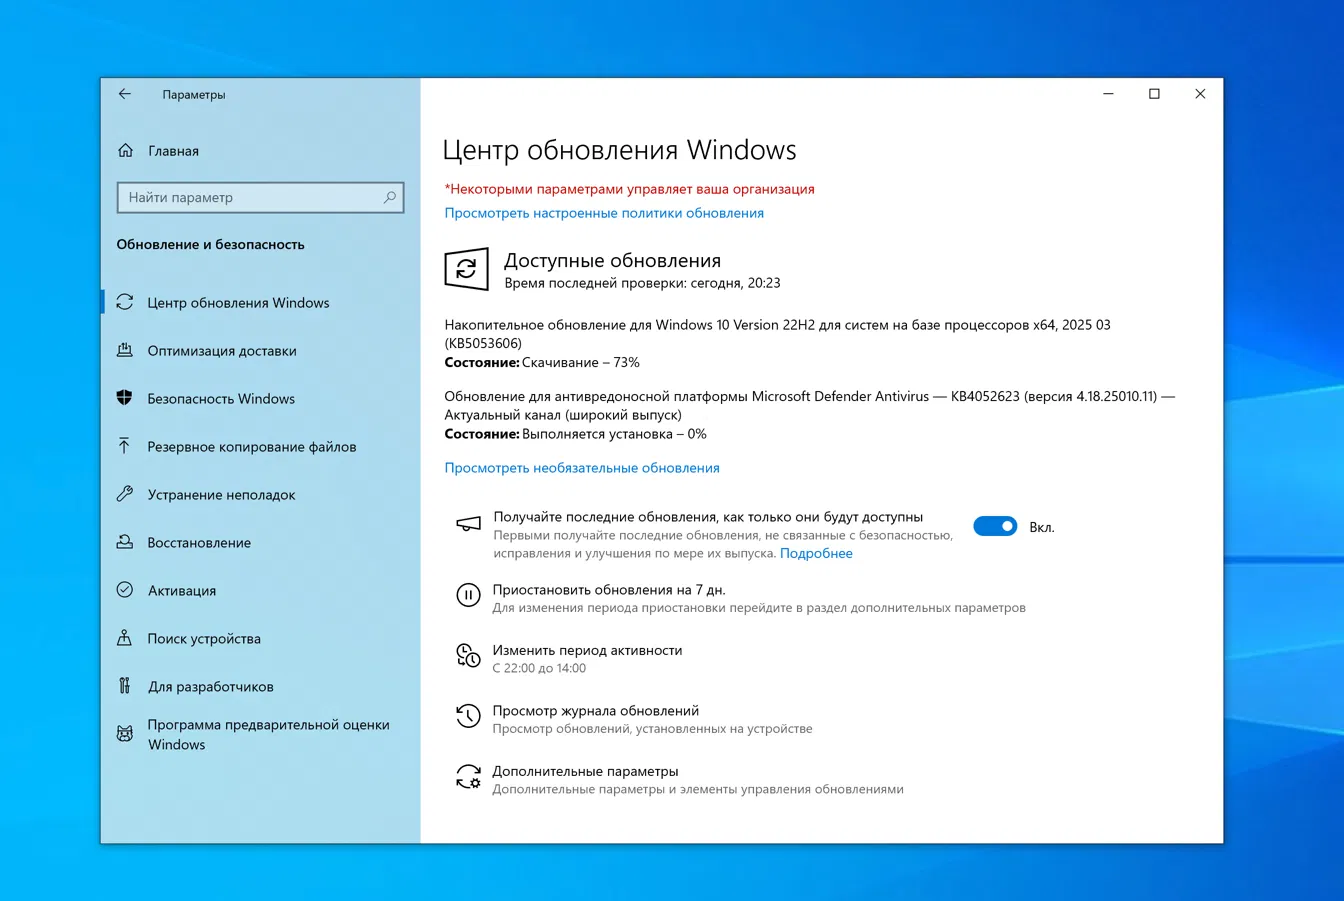Image resolution: width=1344 pixels, height=901 pixels.
Task: Select Центр обновления Windows in the sidebar
Action: click(x=238, y=303)
